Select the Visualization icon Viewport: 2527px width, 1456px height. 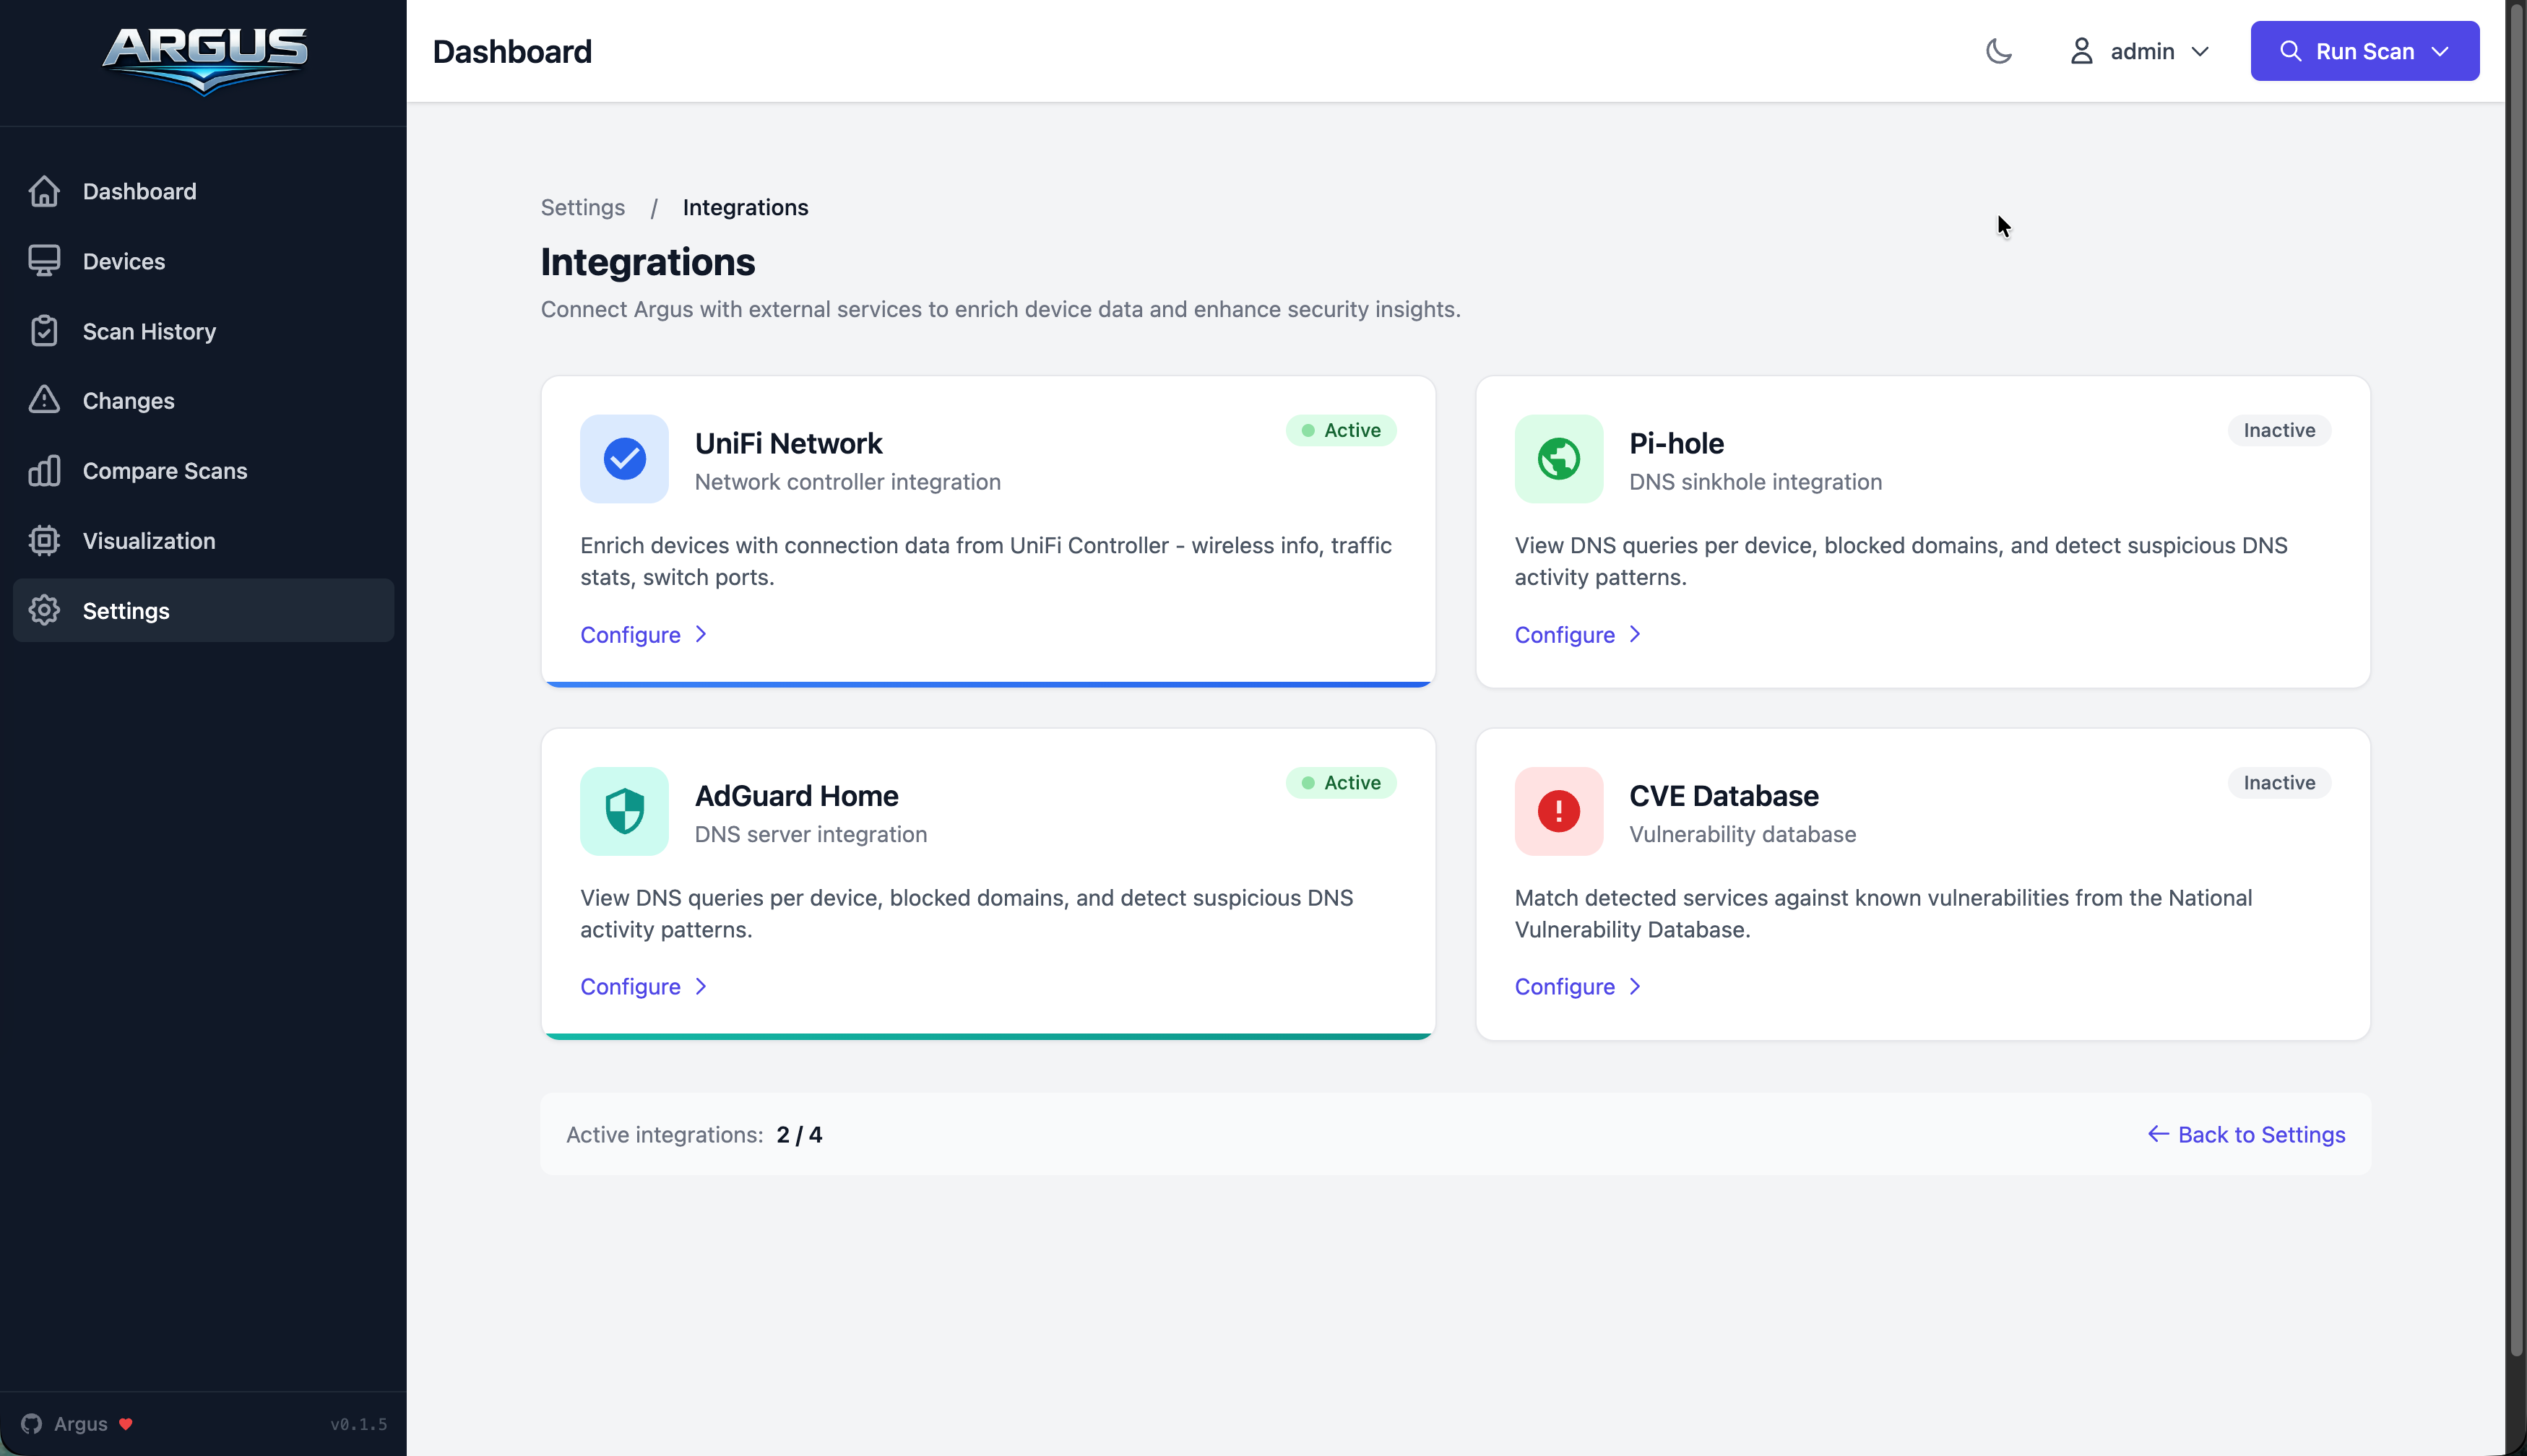(45, 540)
